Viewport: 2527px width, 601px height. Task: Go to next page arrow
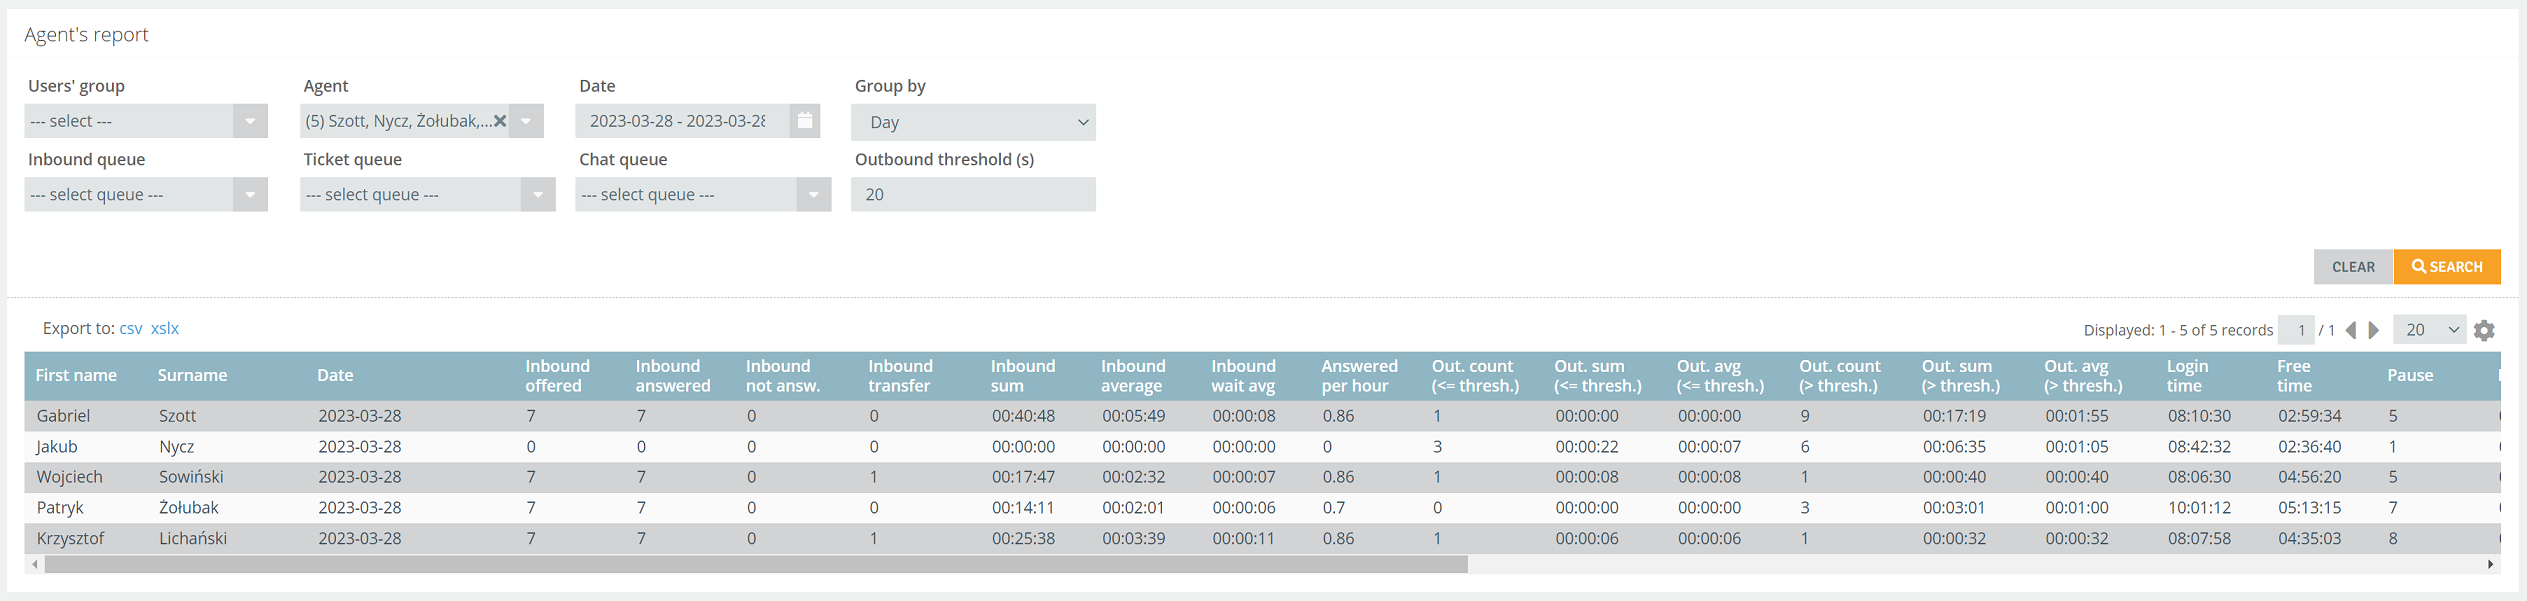(2374, 330)
